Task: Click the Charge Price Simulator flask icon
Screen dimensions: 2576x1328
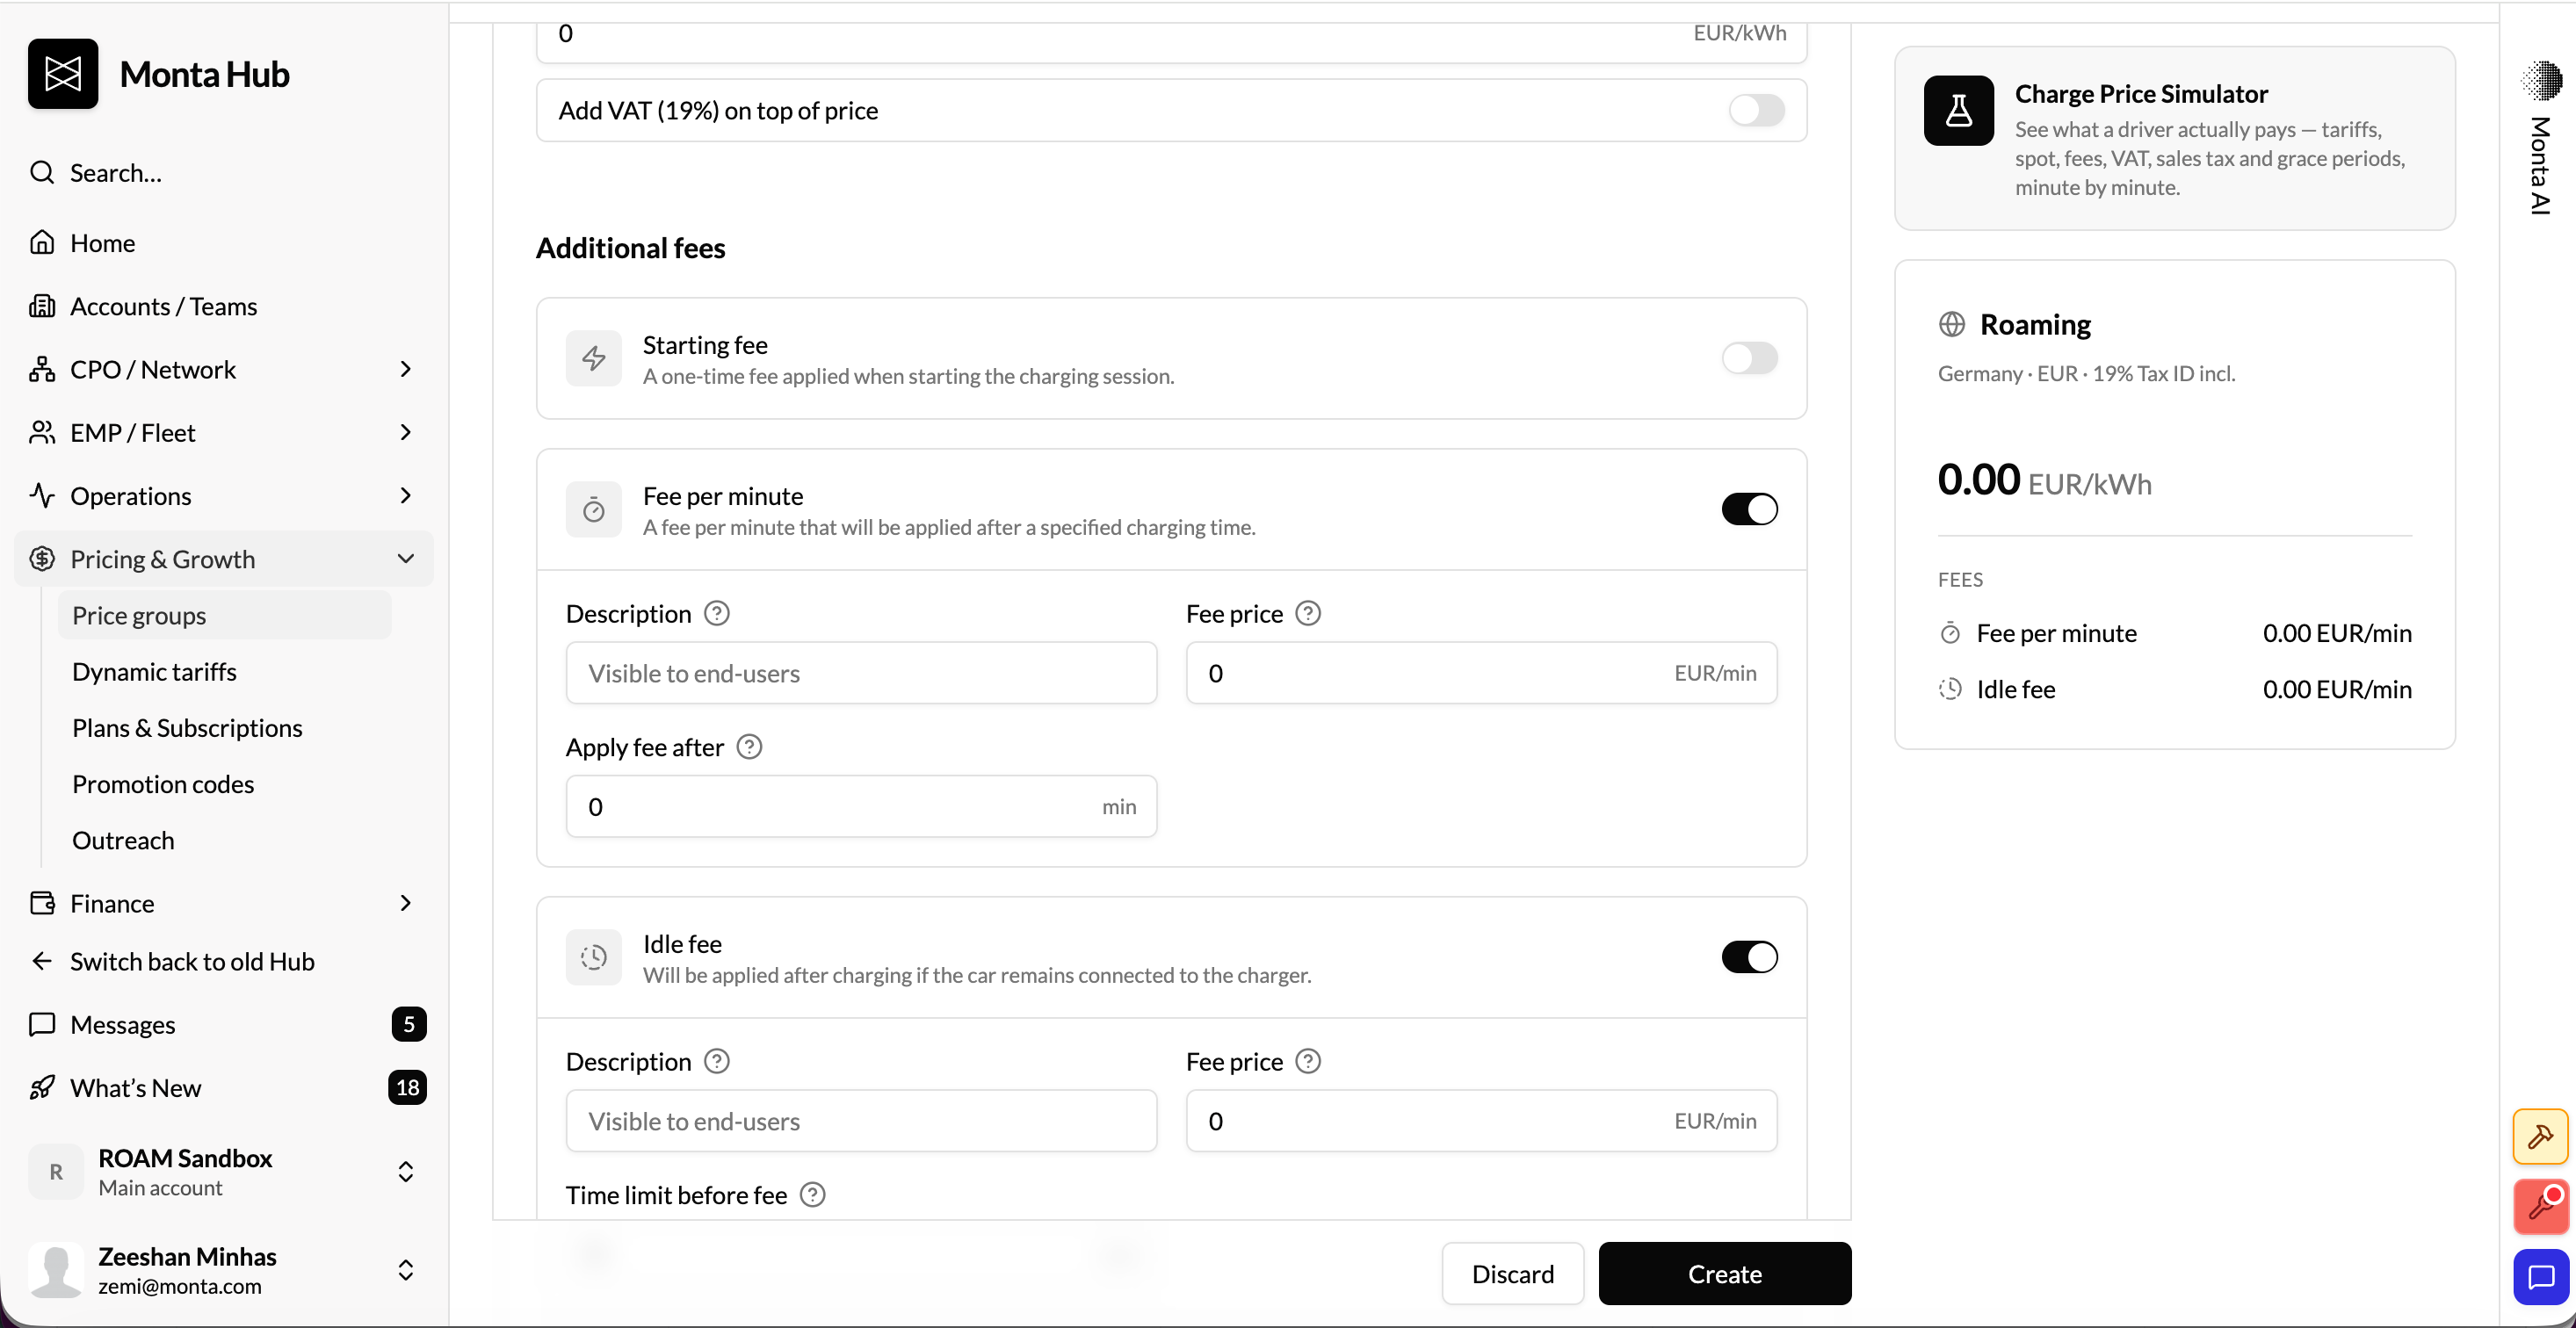Action: click(1958, 111)
